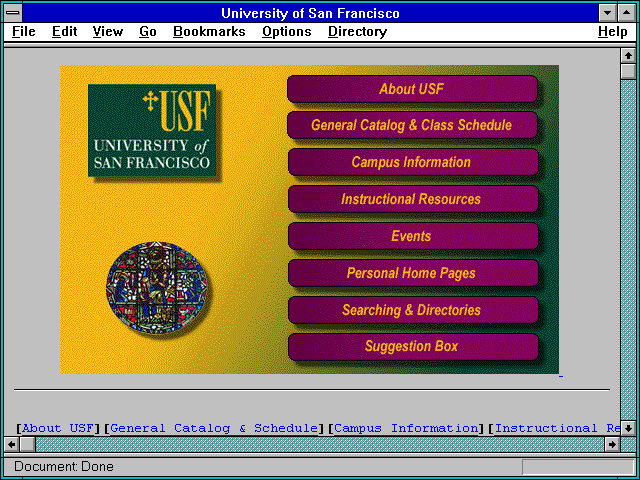Click the Campus Information purple button
640x480 pixels.
pyautogui.click(x=413, y=162)
